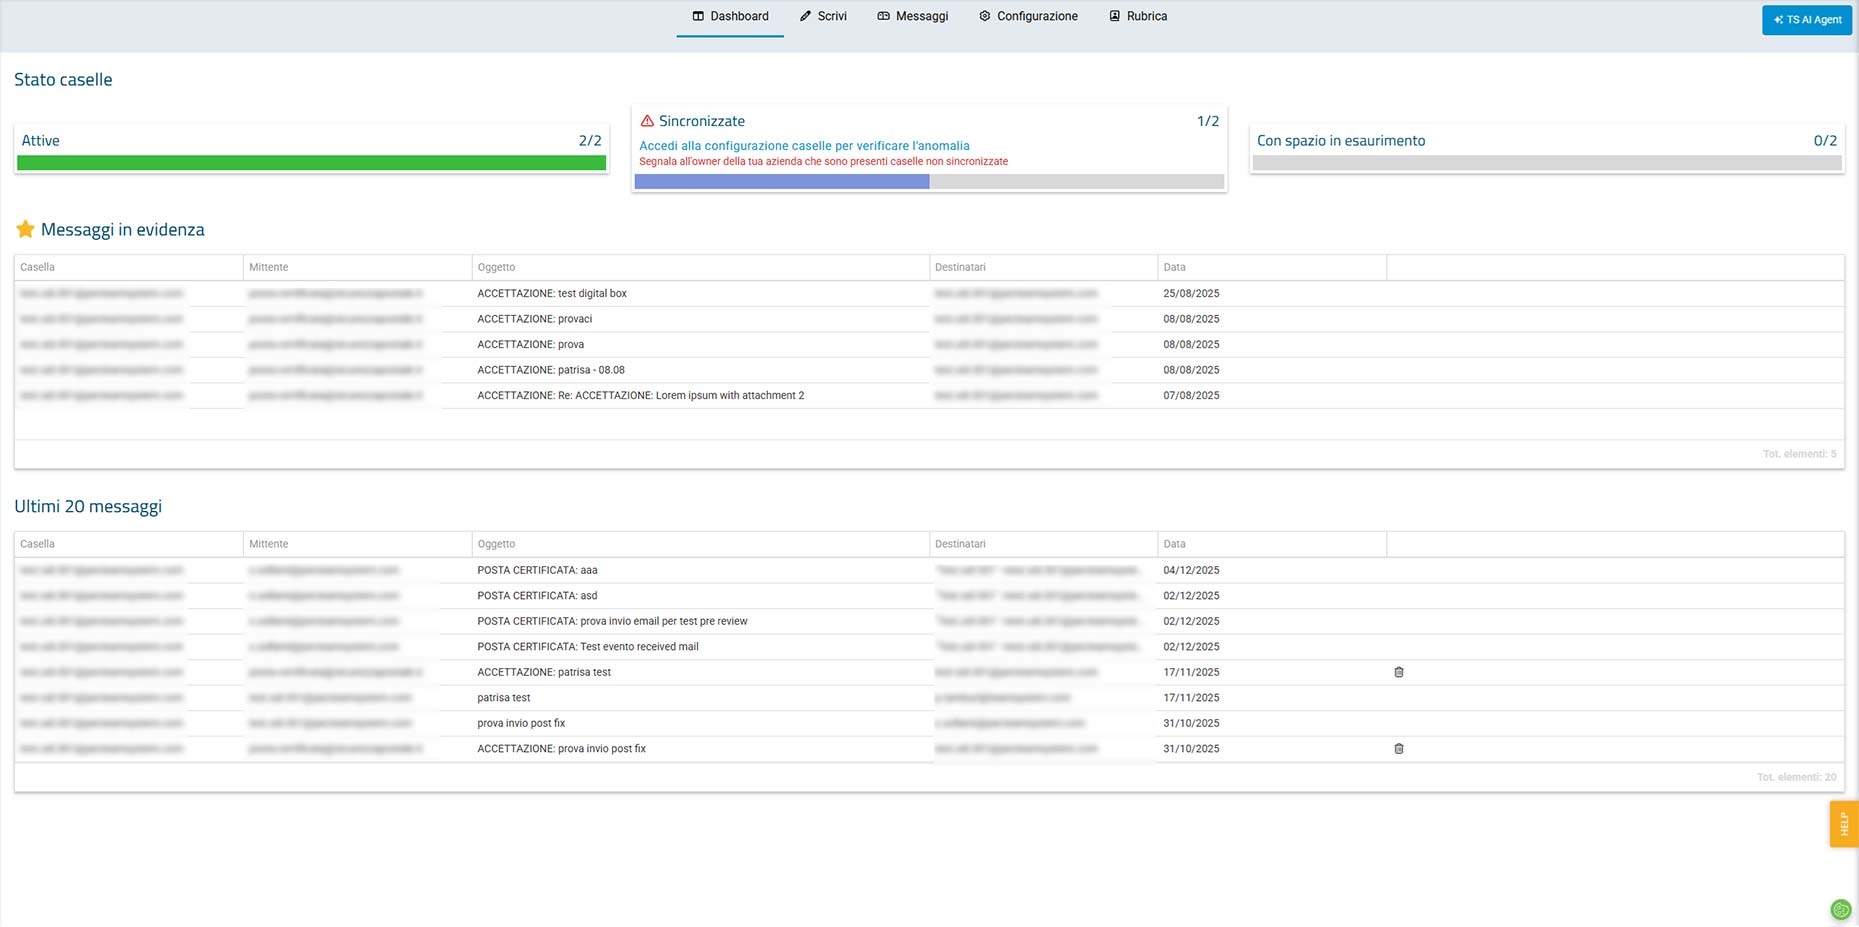This screenshot has width=1859, height=927.
Task: Open the TS AI Agent assistant
Action: [x=1806, y=20]
